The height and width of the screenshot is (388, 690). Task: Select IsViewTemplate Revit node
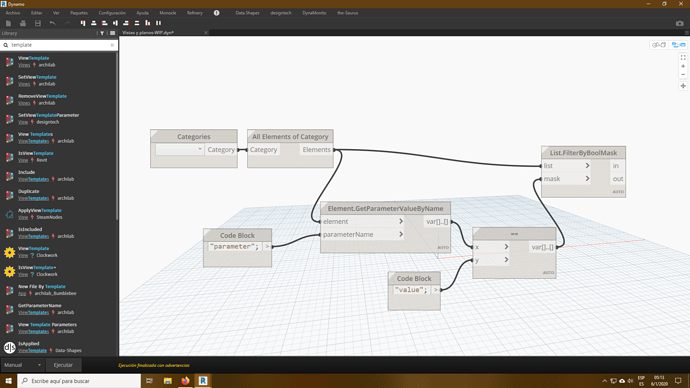[x=36, y=153]
